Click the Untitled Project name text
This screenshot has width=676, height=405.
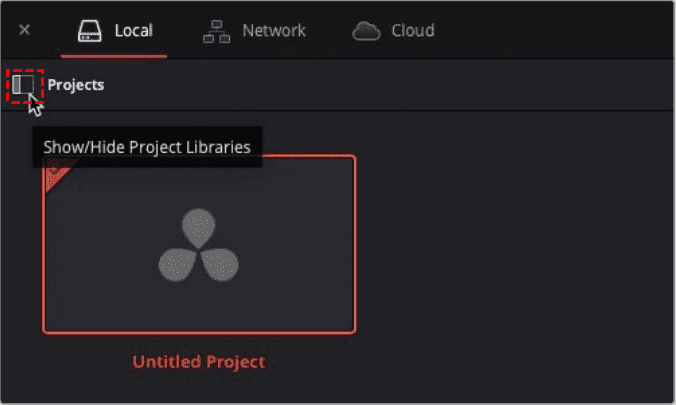199,361
